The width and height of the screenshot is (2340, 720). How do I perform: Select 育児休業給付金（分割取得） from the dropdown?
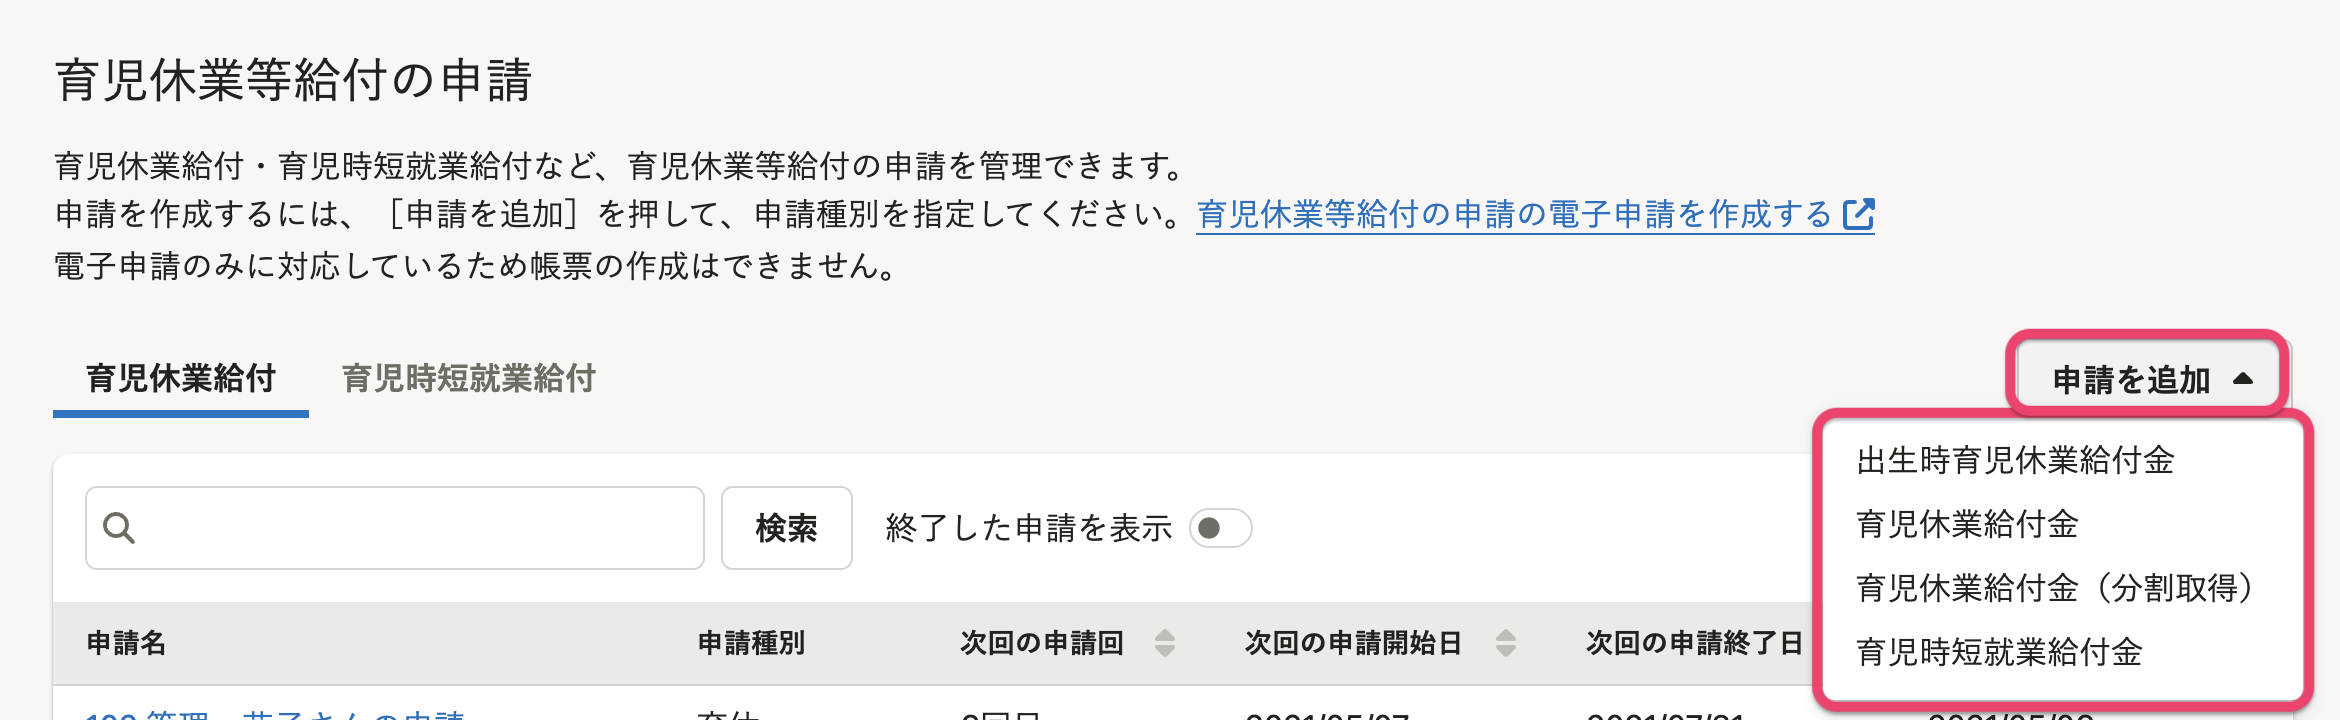click(x=2054, y=589)
